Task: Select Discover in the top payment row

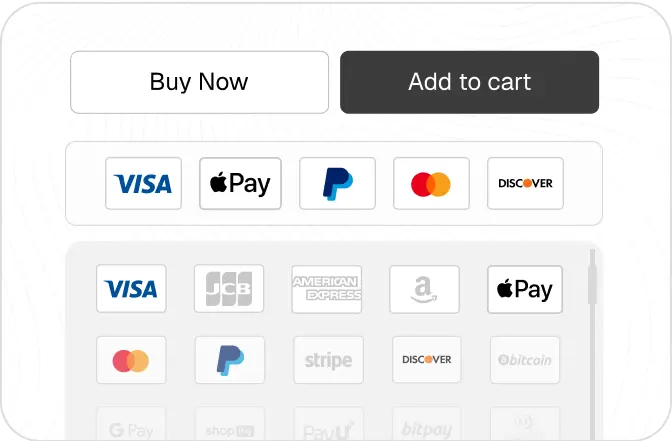Action: [x=525, y=184]
